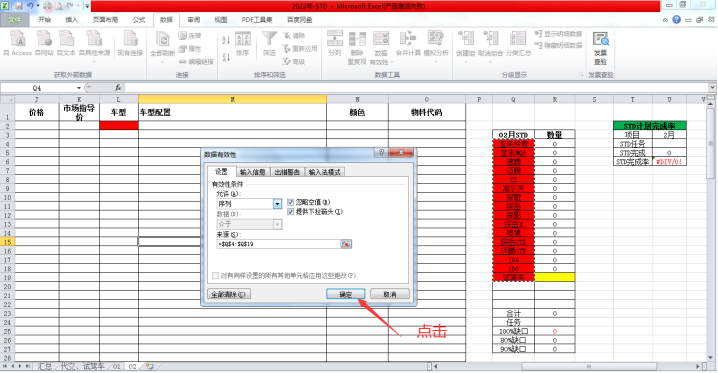Switch to the 出错警告 dialog tab
The height and width of the screenshot is (373, 718).
tap(287, 172)
